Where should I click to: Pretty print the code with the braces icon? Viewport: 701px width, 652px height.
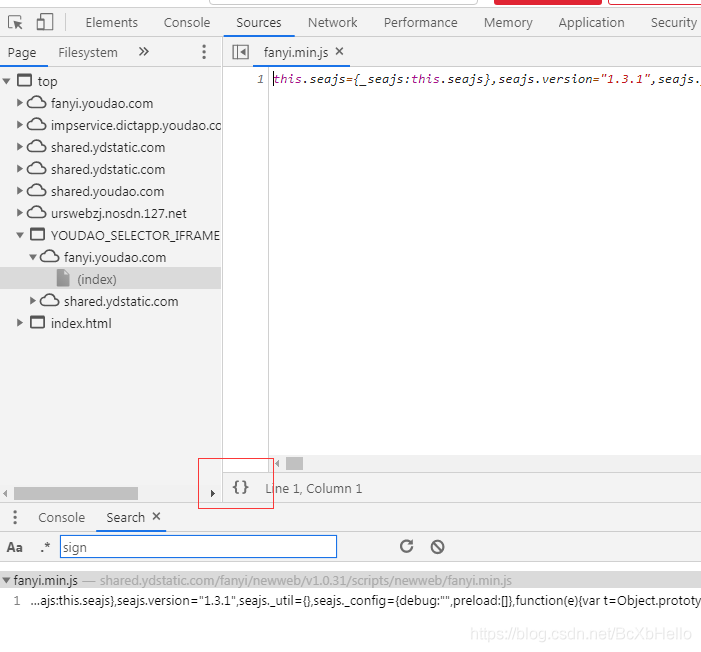tap(241, 487)
